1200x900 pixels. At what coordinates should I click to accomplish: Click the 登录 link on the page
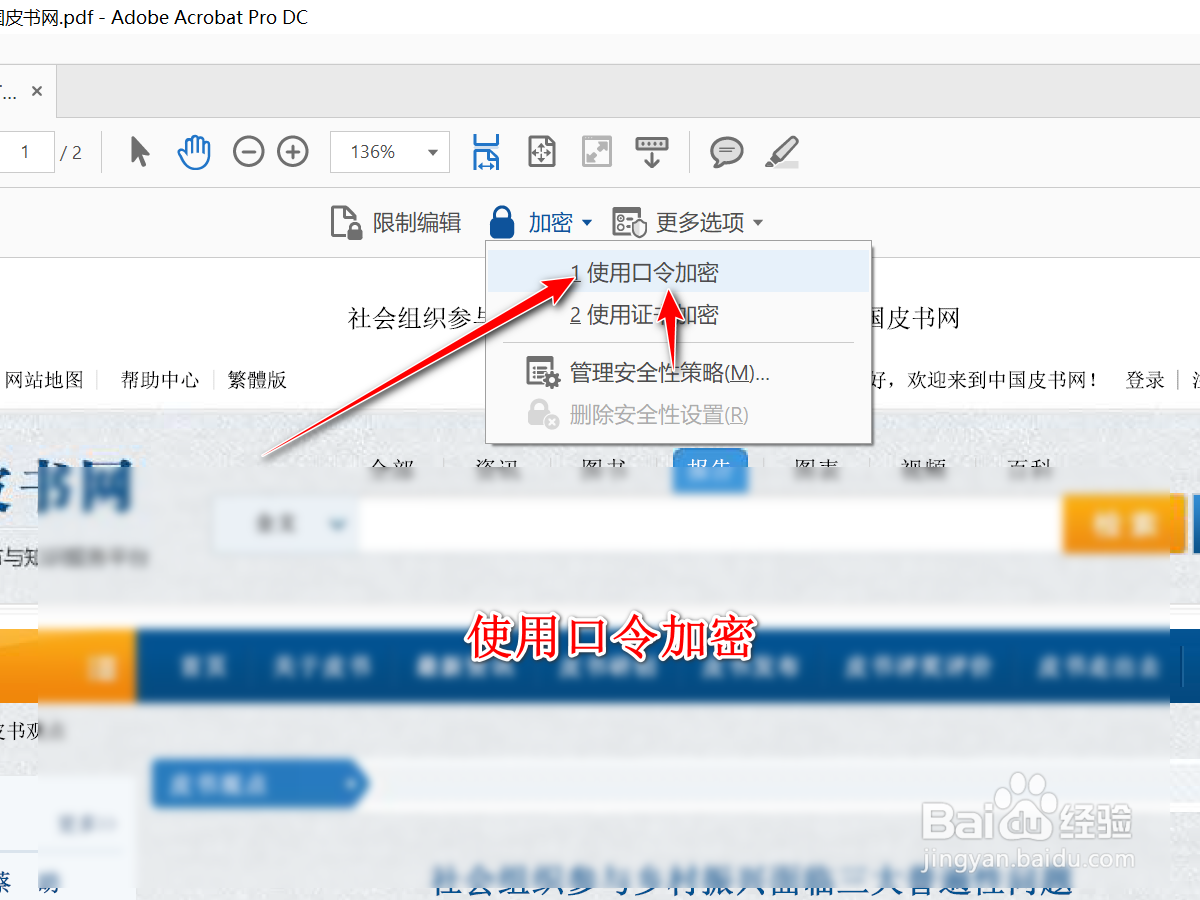[x=1144, y=380]
